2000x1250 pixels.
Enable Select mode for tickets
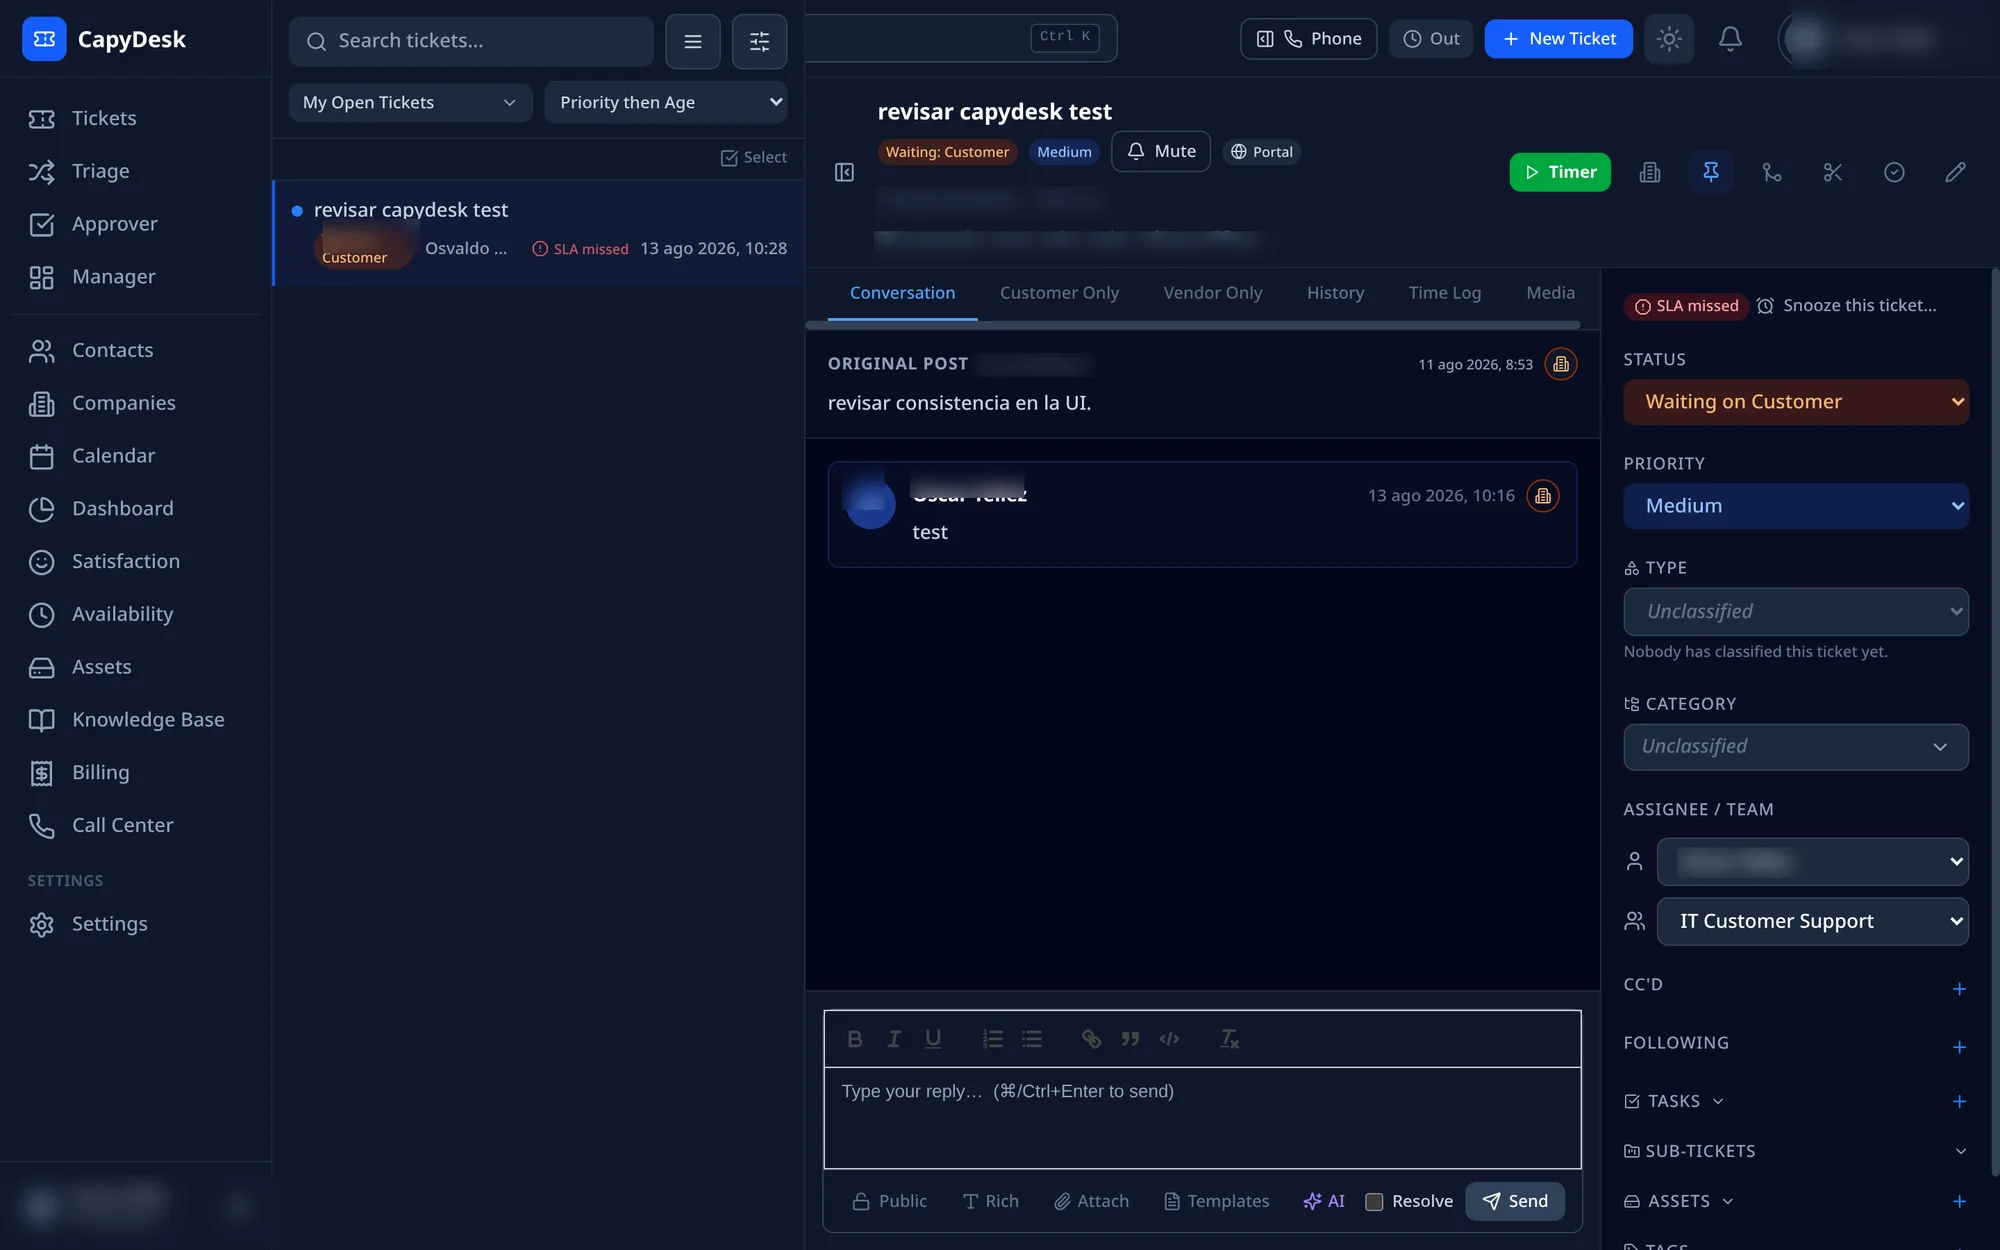coord(754,157)
